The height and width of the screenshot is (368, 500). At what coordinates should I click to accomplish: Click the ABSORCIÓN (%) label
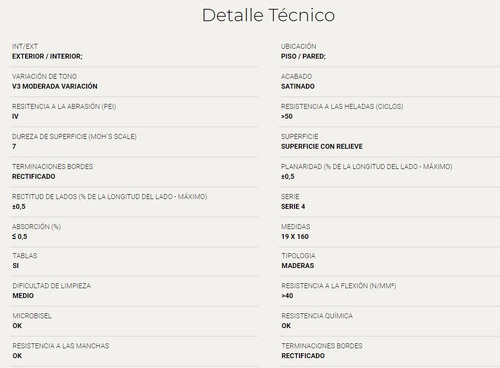tap(36, 226)
